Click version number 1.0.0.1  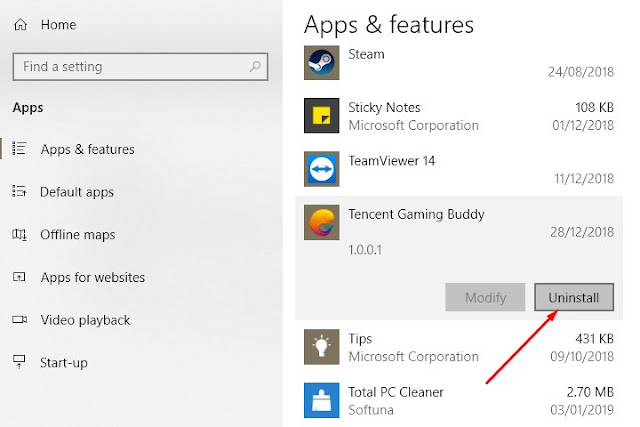click(x=365, y=250)
